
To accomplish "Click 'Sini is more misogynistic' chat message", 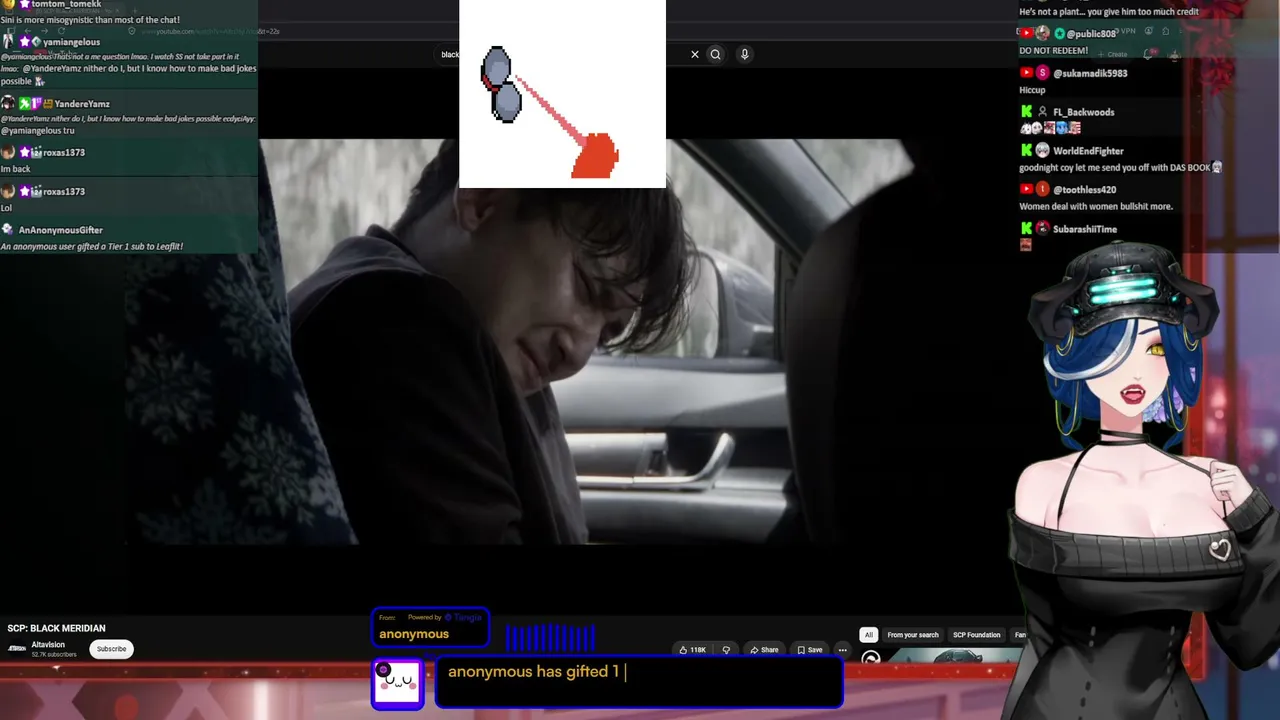I will point(90,20).
